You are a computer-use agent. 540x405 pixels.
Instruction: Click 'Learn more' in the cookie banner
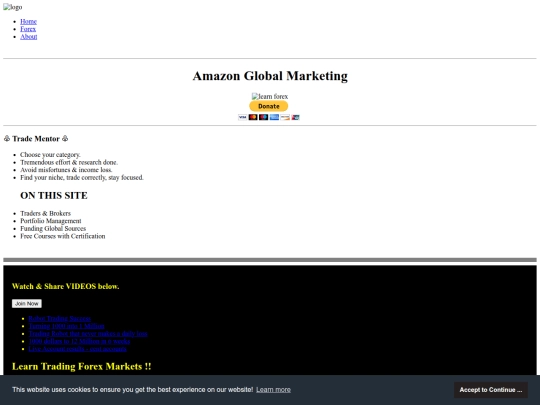coord(273,390)
